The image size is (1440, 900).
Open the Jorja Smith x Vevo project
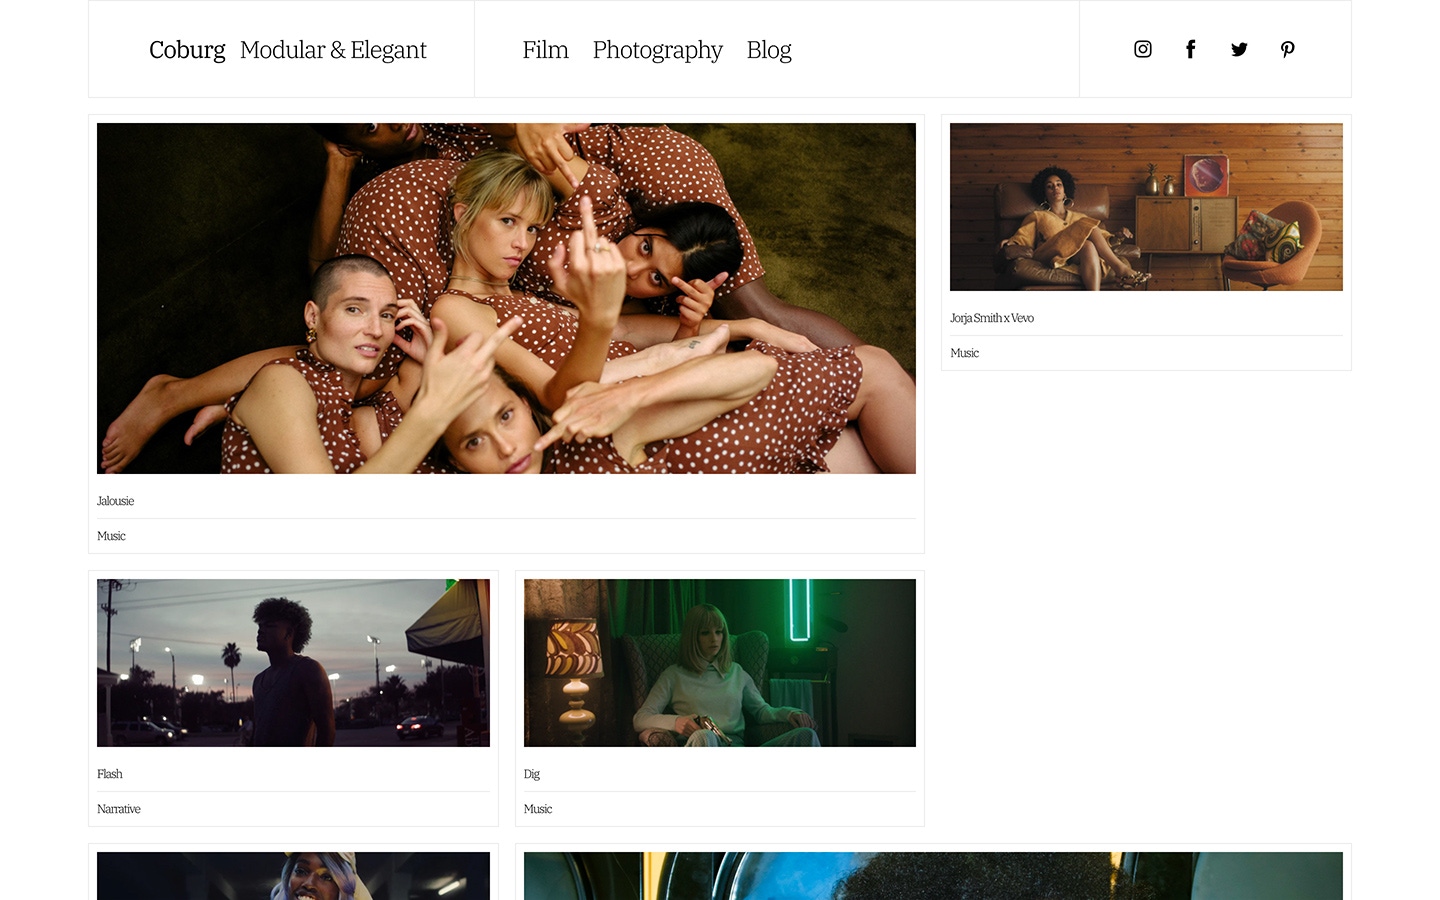[x=991, y=318]
